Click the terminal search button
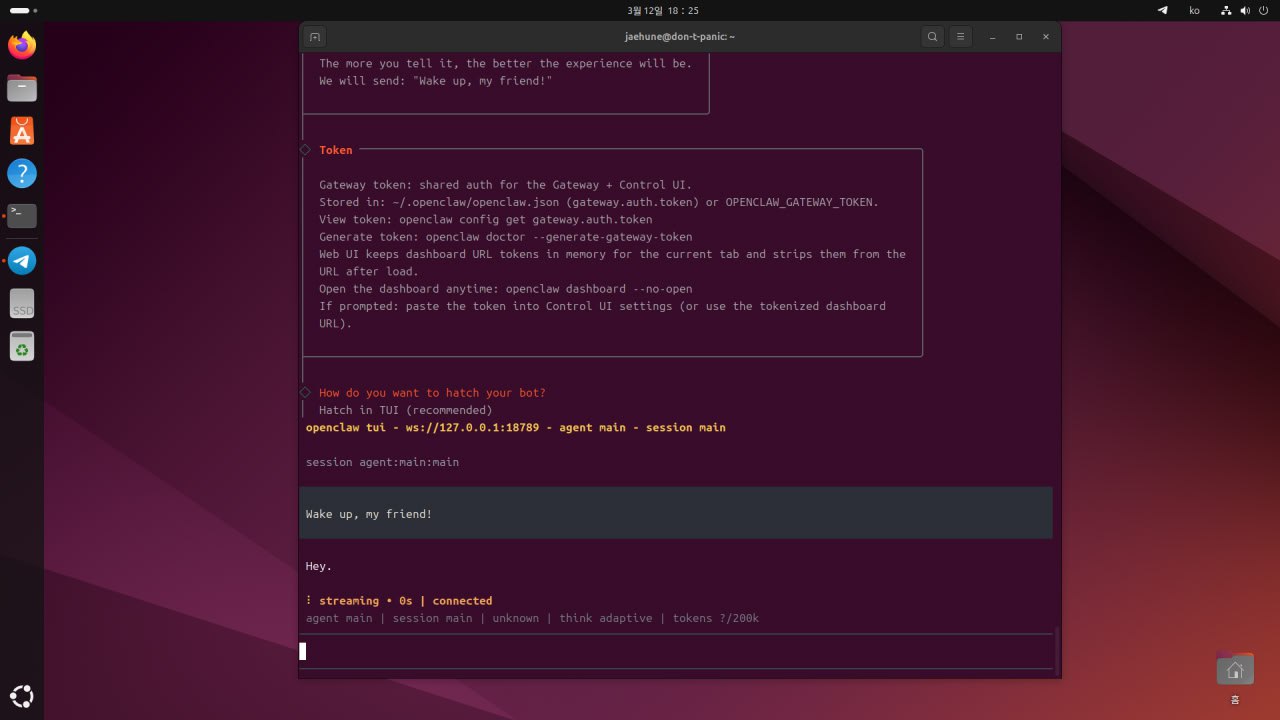 point(932,36)
